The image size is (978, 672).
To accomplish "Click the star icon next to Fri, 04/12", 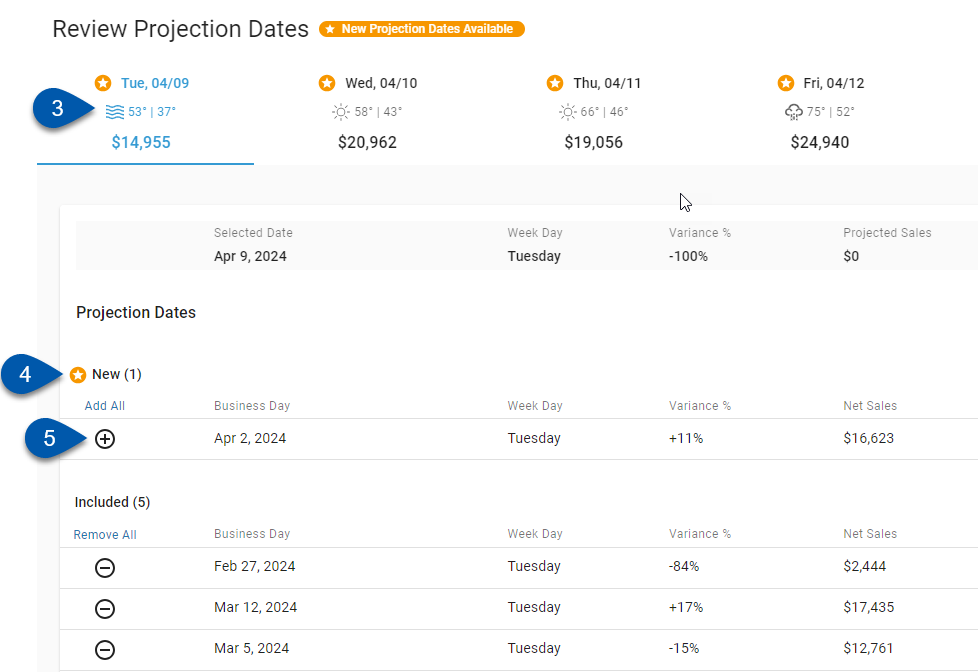I will point(785,83).
